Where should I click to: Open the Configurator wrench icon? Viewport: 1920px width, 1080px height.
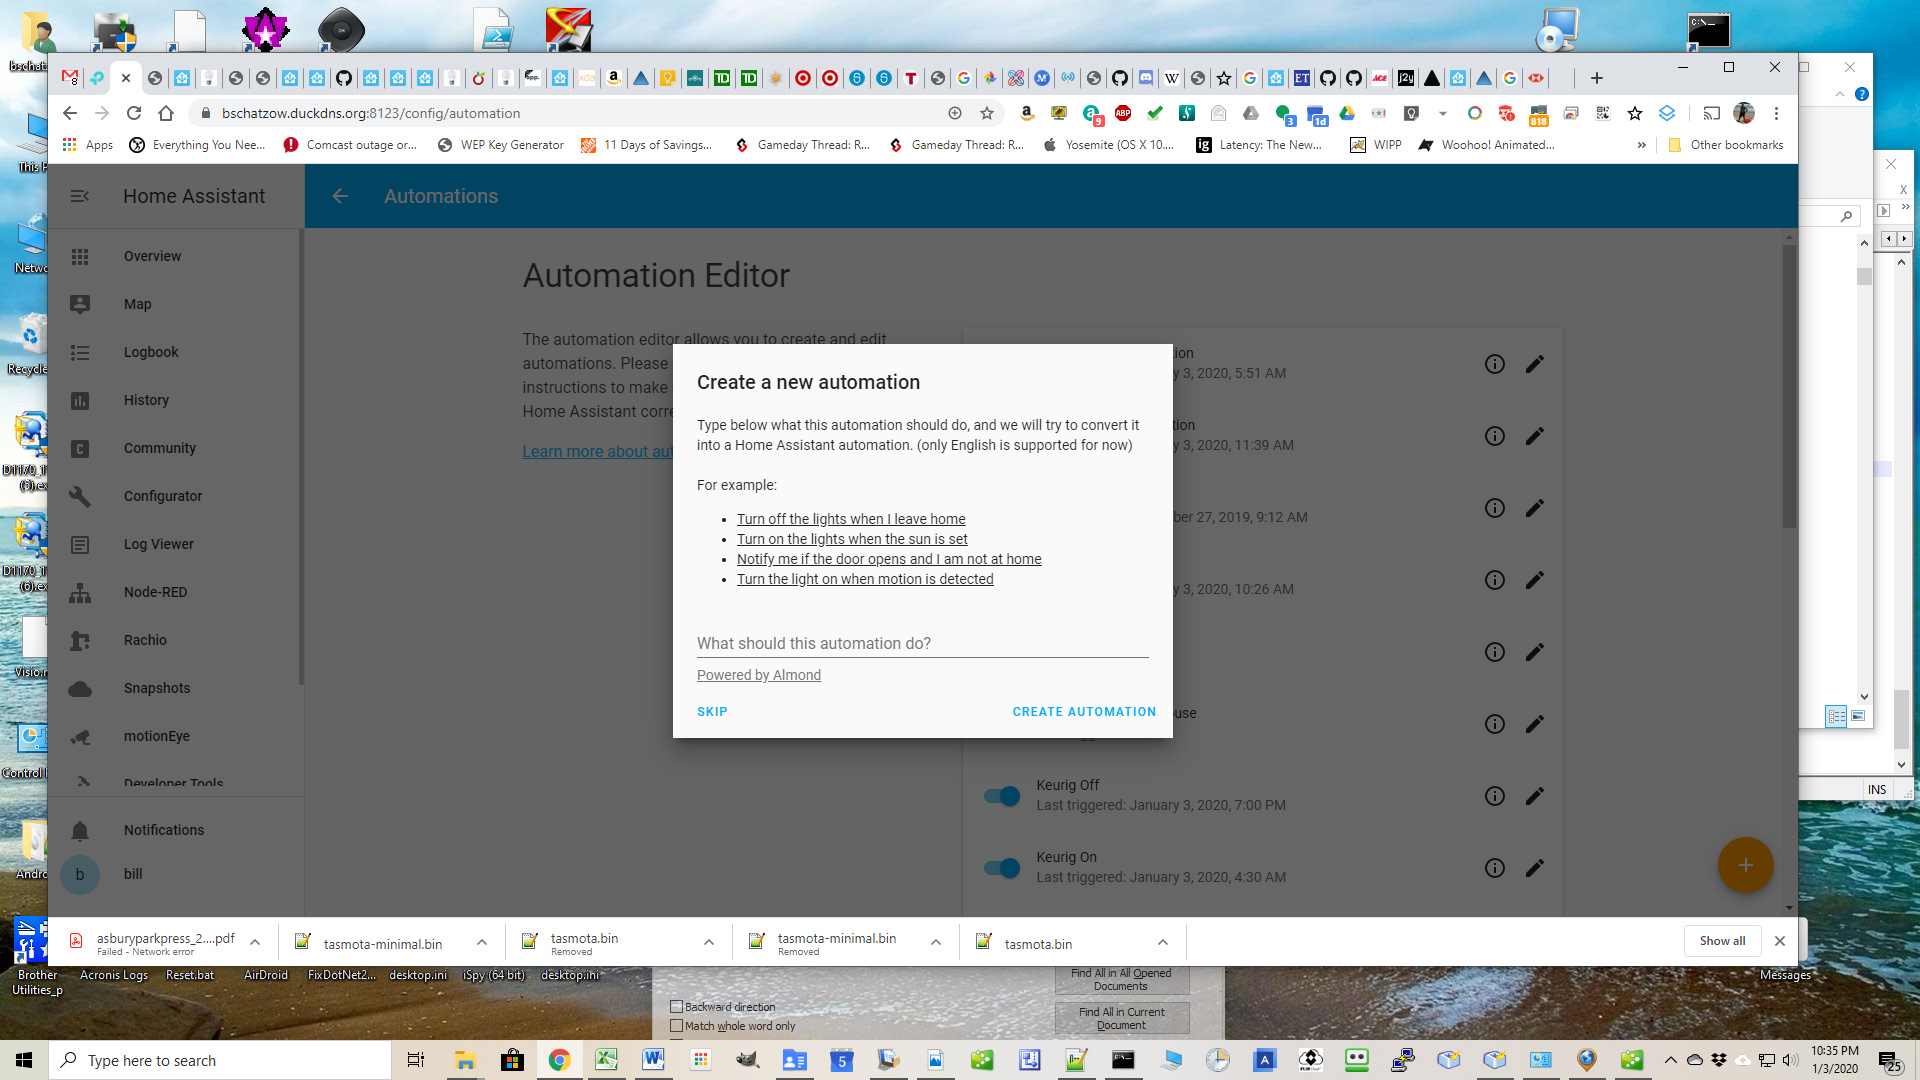(80, 497)
